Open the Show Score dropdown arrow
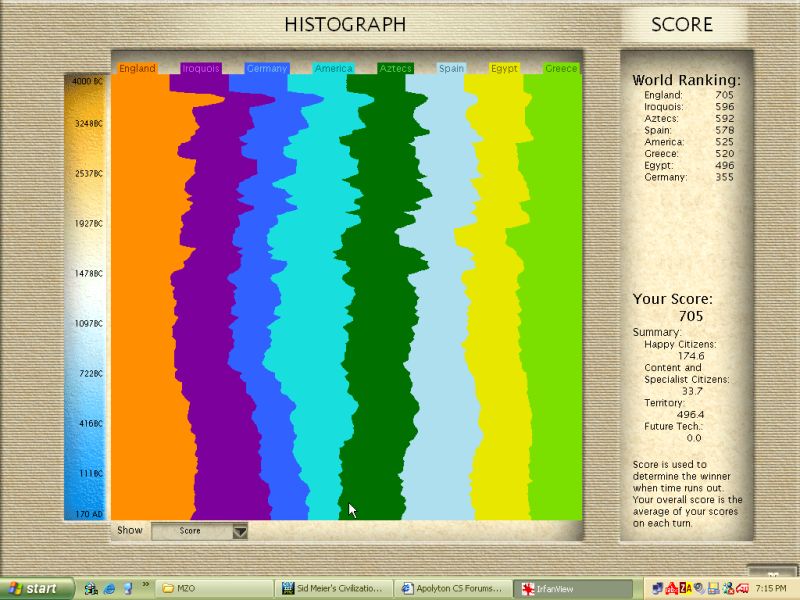The height and width of the screenshot is (600, 800). pos(240,532)
